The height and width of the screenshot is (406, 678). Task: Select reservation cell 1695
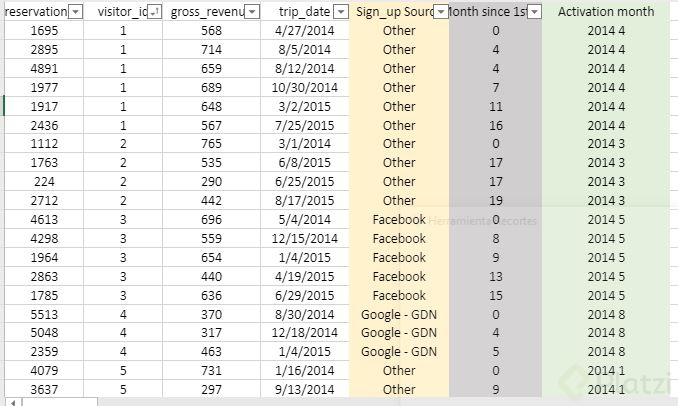tap(44, 31)
